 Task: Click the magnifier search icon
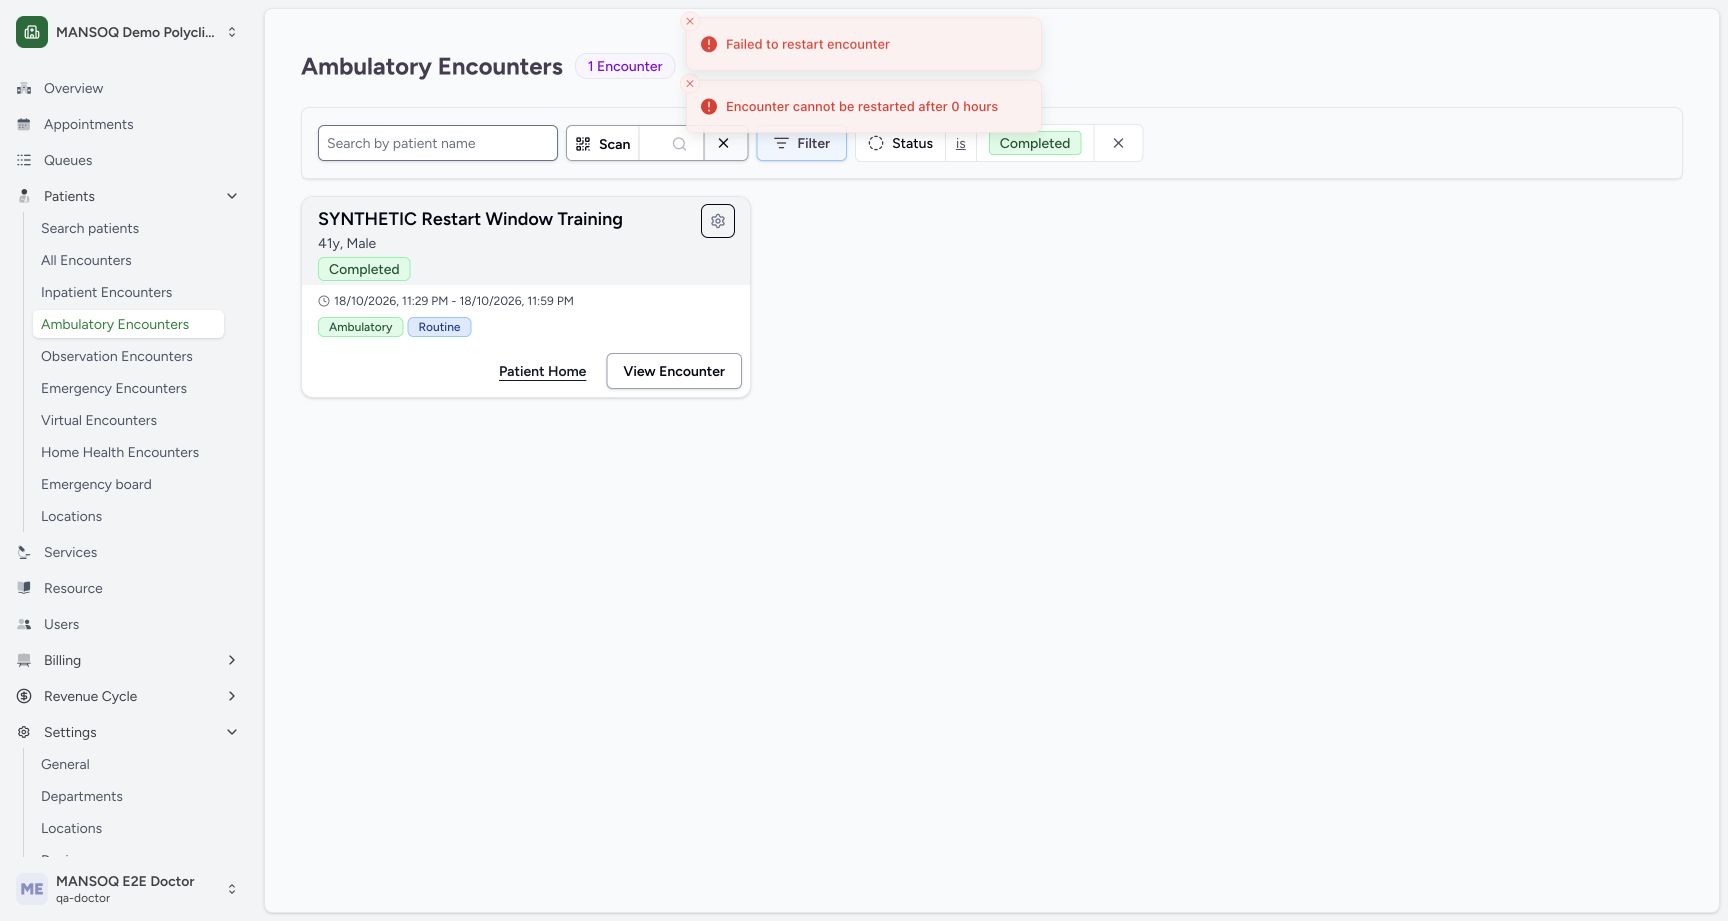pyautogui.click(x=679, y=144)
